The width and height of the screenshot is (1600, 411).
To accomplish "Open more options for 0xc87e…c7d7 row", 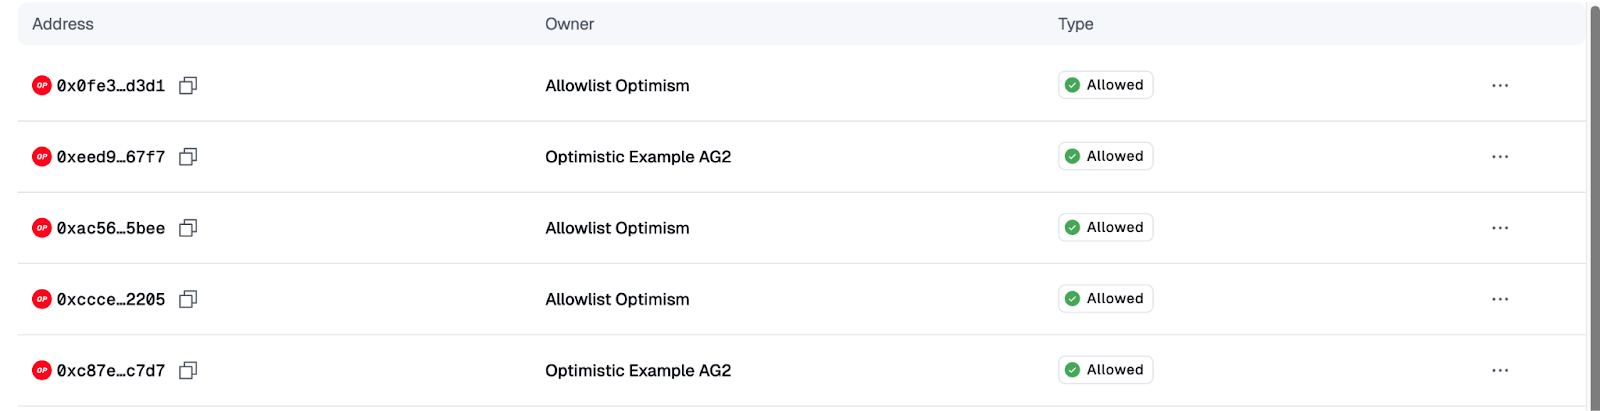I will coord(1500,370).
